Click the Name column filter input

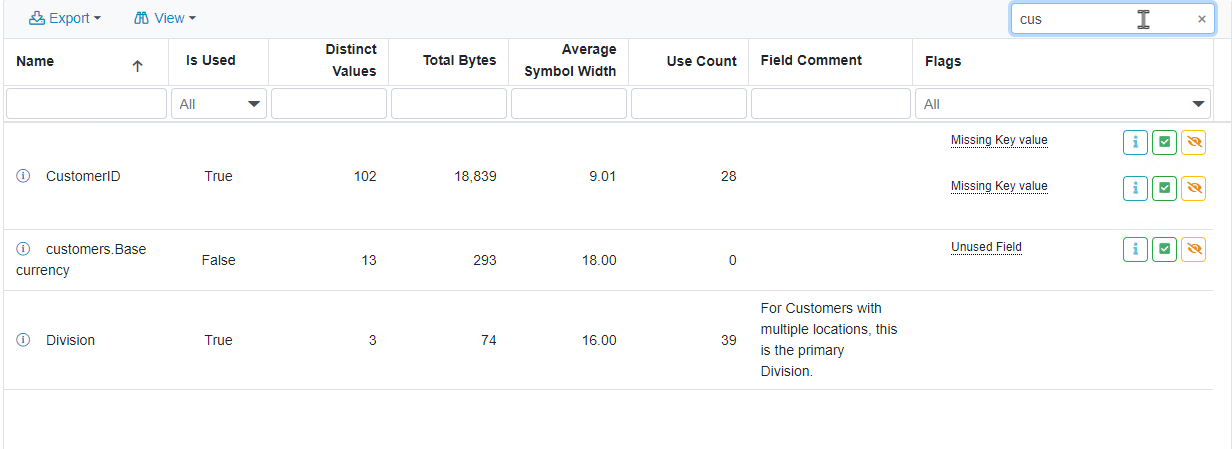tap(86, 104)
